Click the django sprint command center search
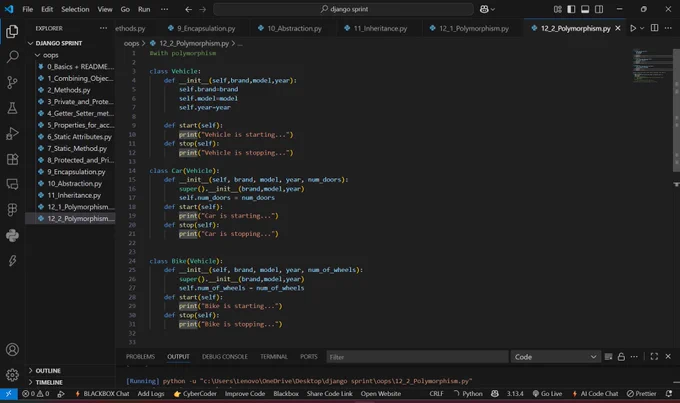Viewport: 680px width, 403px height. [343, 9]
